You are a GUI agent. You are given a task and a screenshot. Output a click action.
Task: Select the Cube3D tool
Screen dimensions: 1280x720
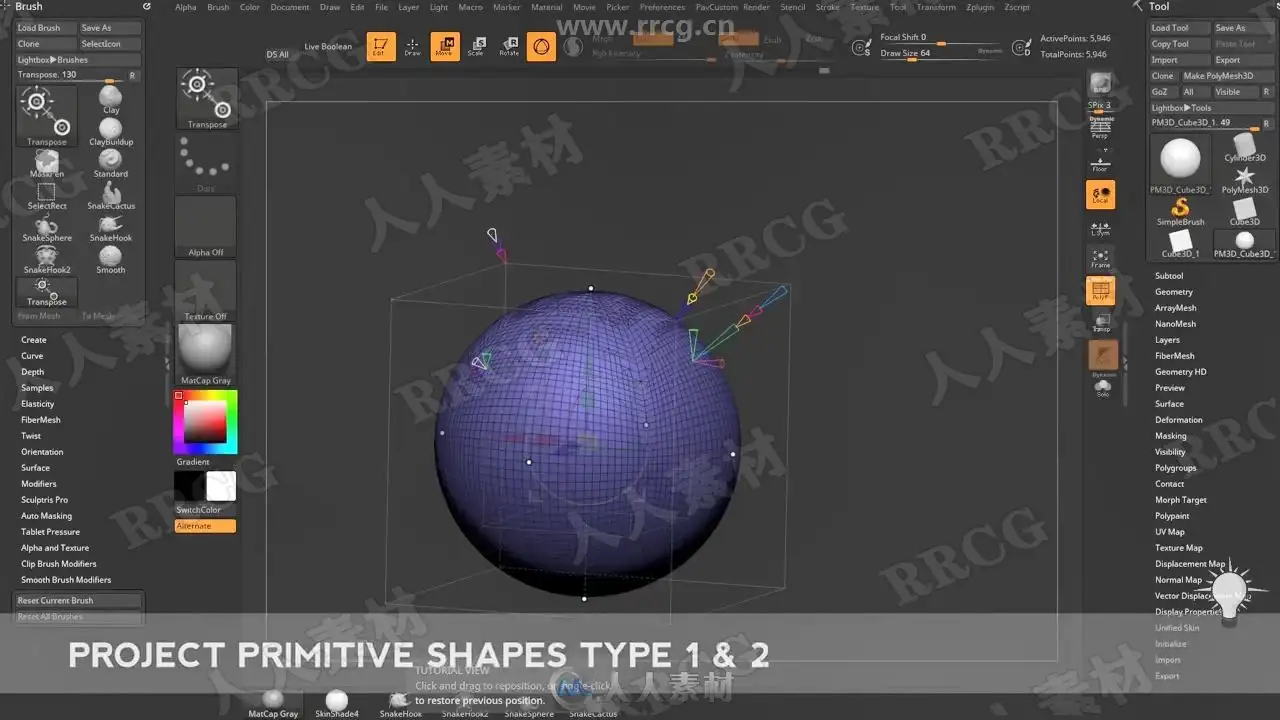[x=1245, y=212]
